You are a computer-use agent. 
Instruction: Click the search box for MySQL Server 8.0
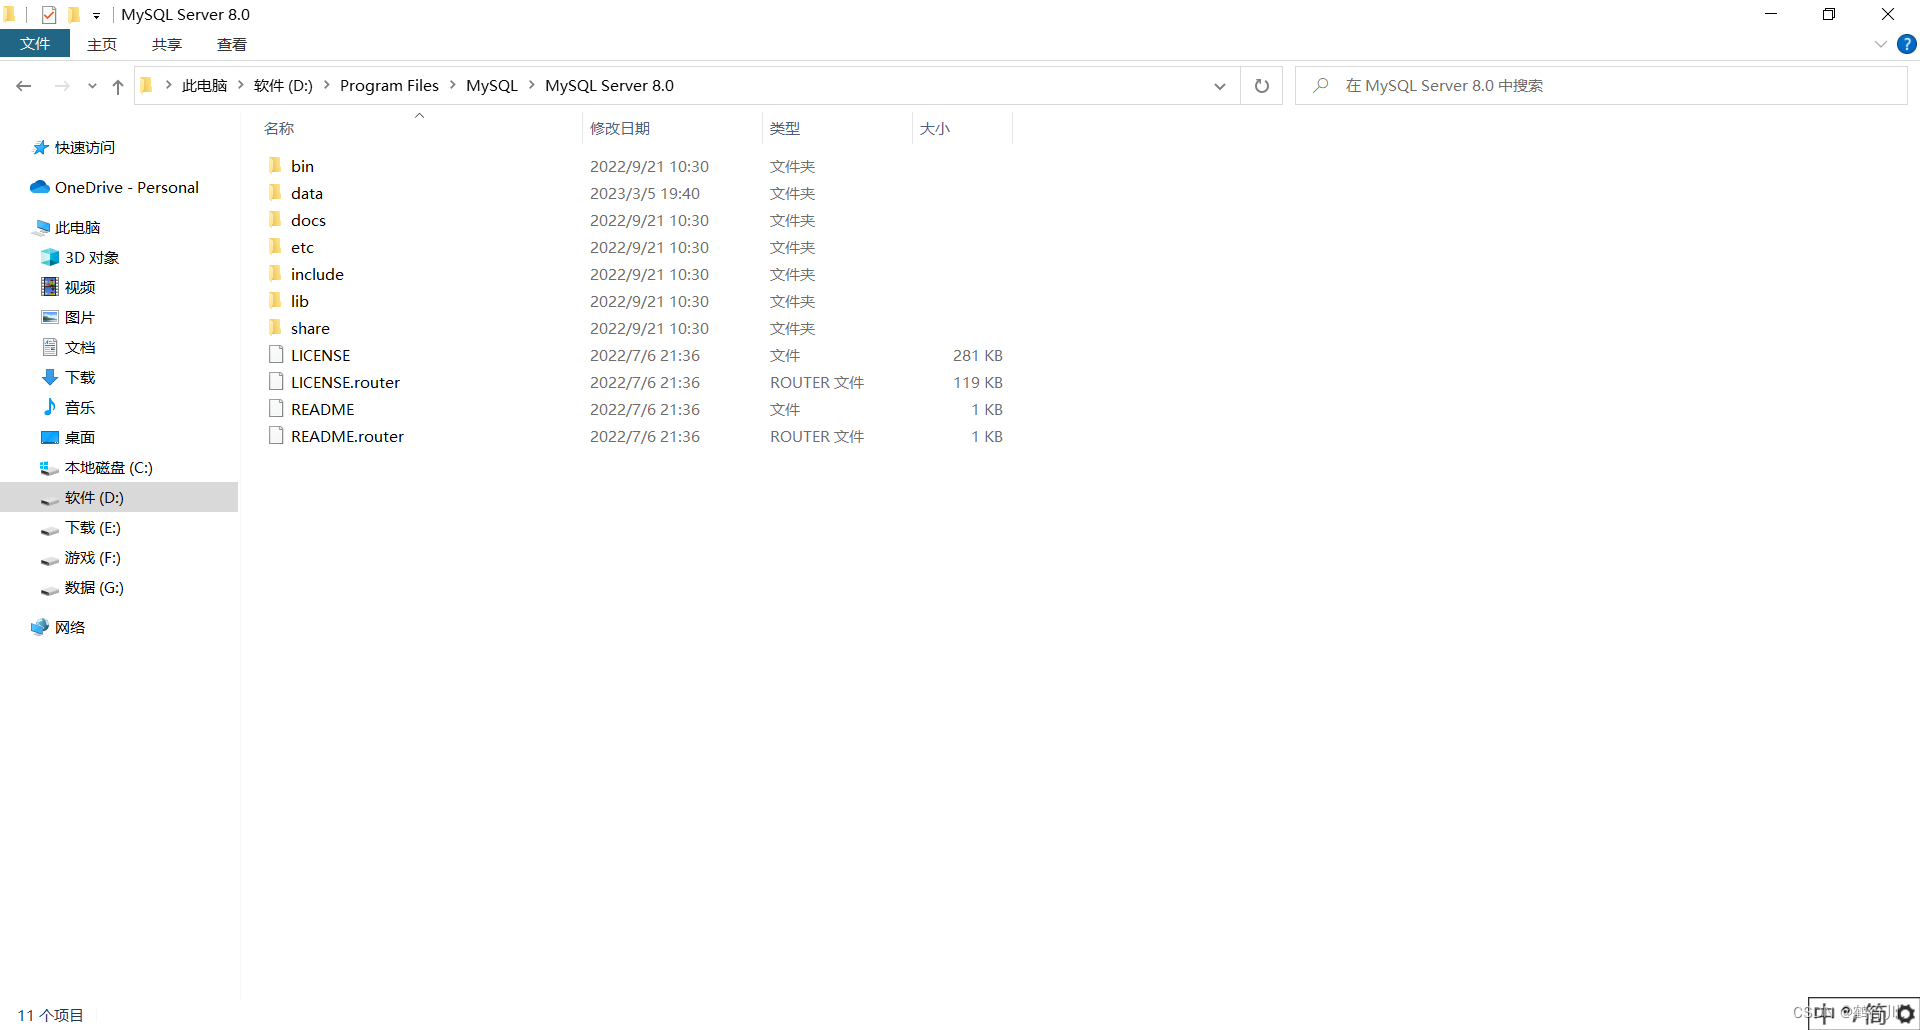[1601, 86]
